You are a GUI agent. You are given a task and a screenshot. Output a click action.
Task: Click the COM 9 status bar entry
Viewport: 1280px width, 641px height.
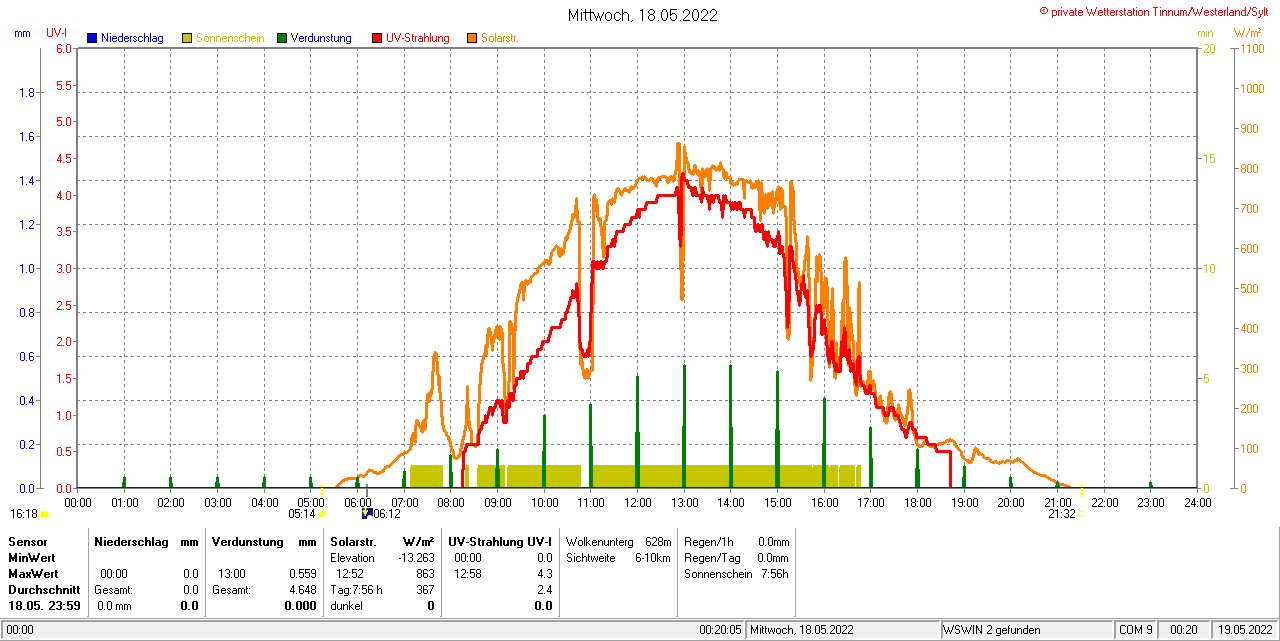point(1136,630)
